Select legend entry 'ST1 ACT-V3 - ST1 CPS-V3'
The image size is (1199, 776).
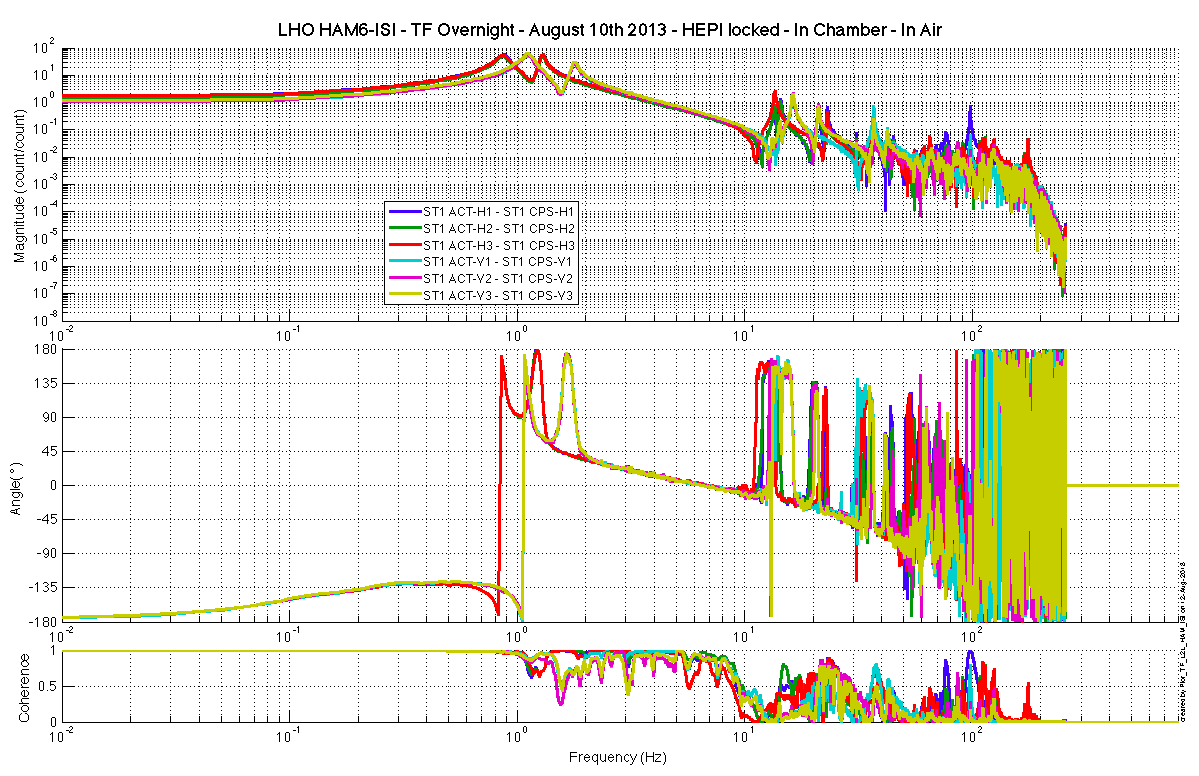(498, 296)
